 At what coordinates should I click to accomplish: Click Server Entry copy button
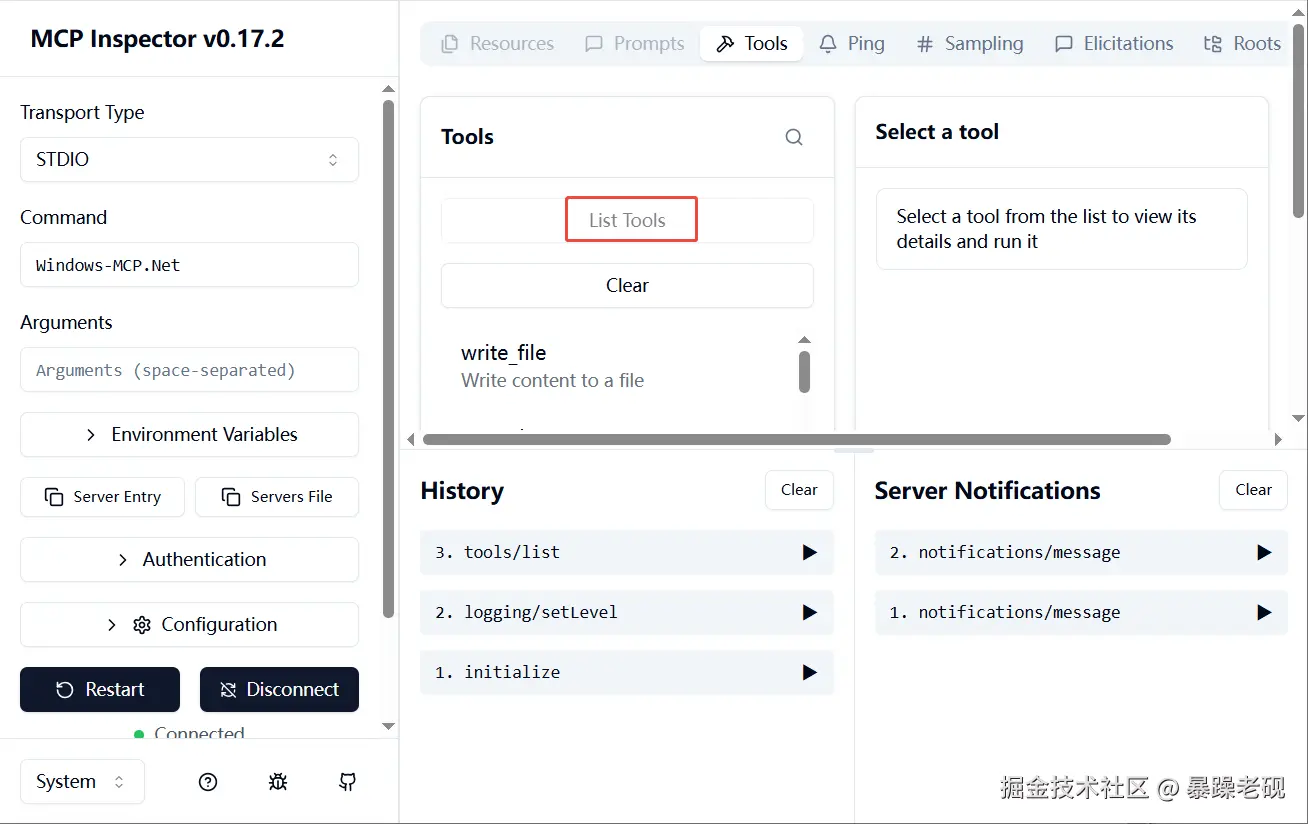[x=102, y=497]
